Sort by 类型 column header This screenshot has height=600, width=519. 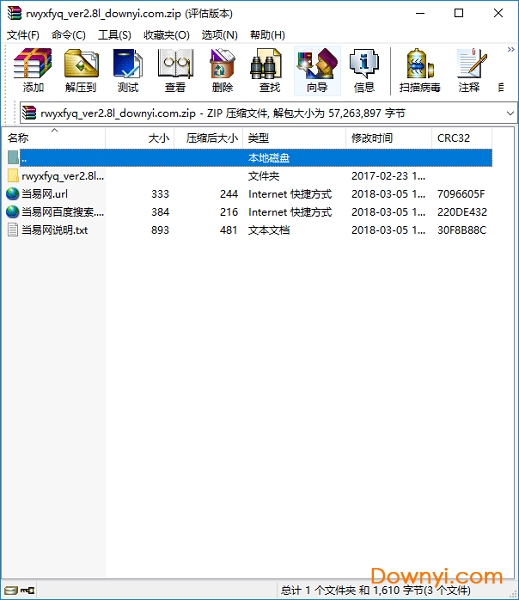[294, 138]
